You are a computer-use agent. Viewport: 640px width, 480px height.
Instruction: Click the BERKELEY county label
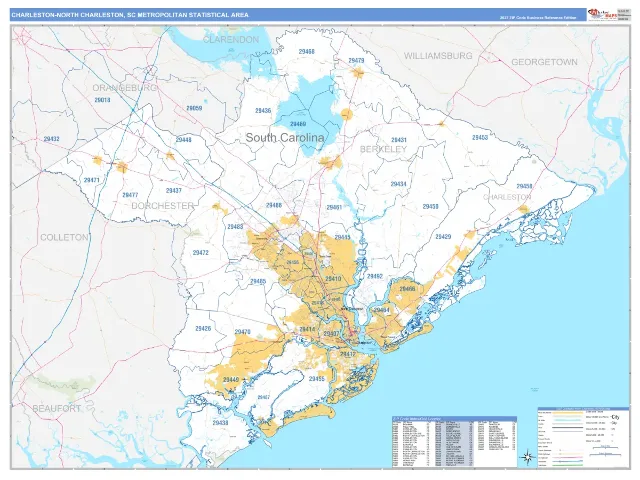383,149
